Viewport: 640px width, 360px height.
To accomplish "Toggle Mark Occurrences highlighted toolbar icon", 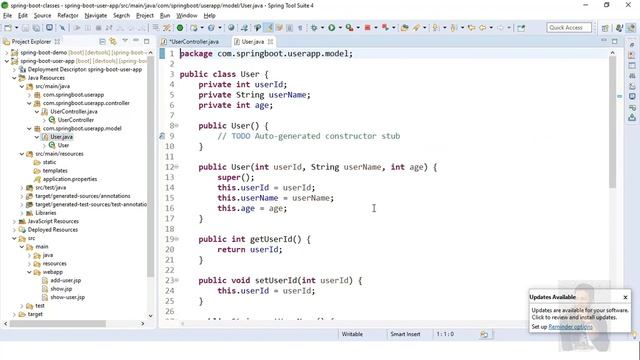I will tap(269, 28).
